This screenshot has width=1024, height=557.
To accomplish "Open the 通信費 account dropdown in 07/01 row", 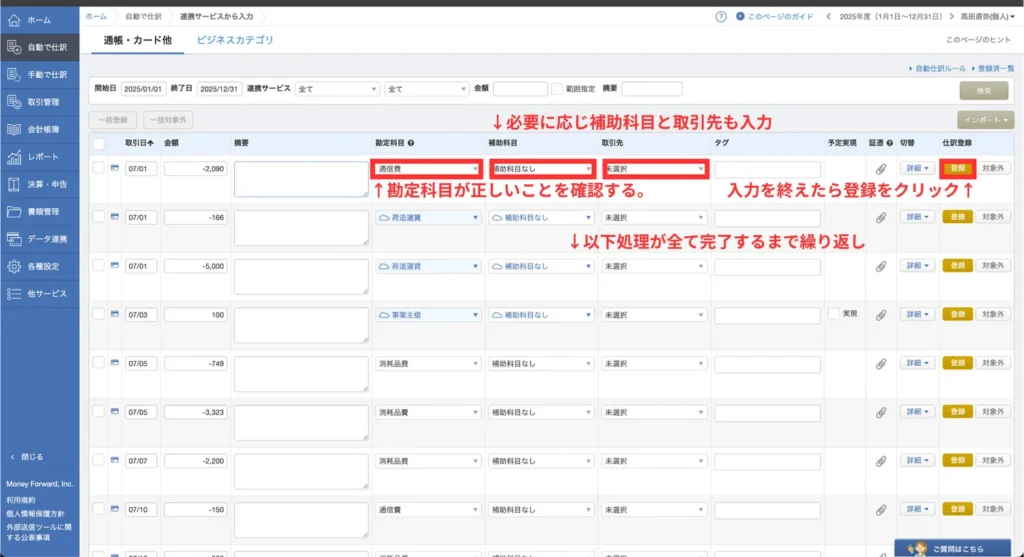I will point(427,168).
